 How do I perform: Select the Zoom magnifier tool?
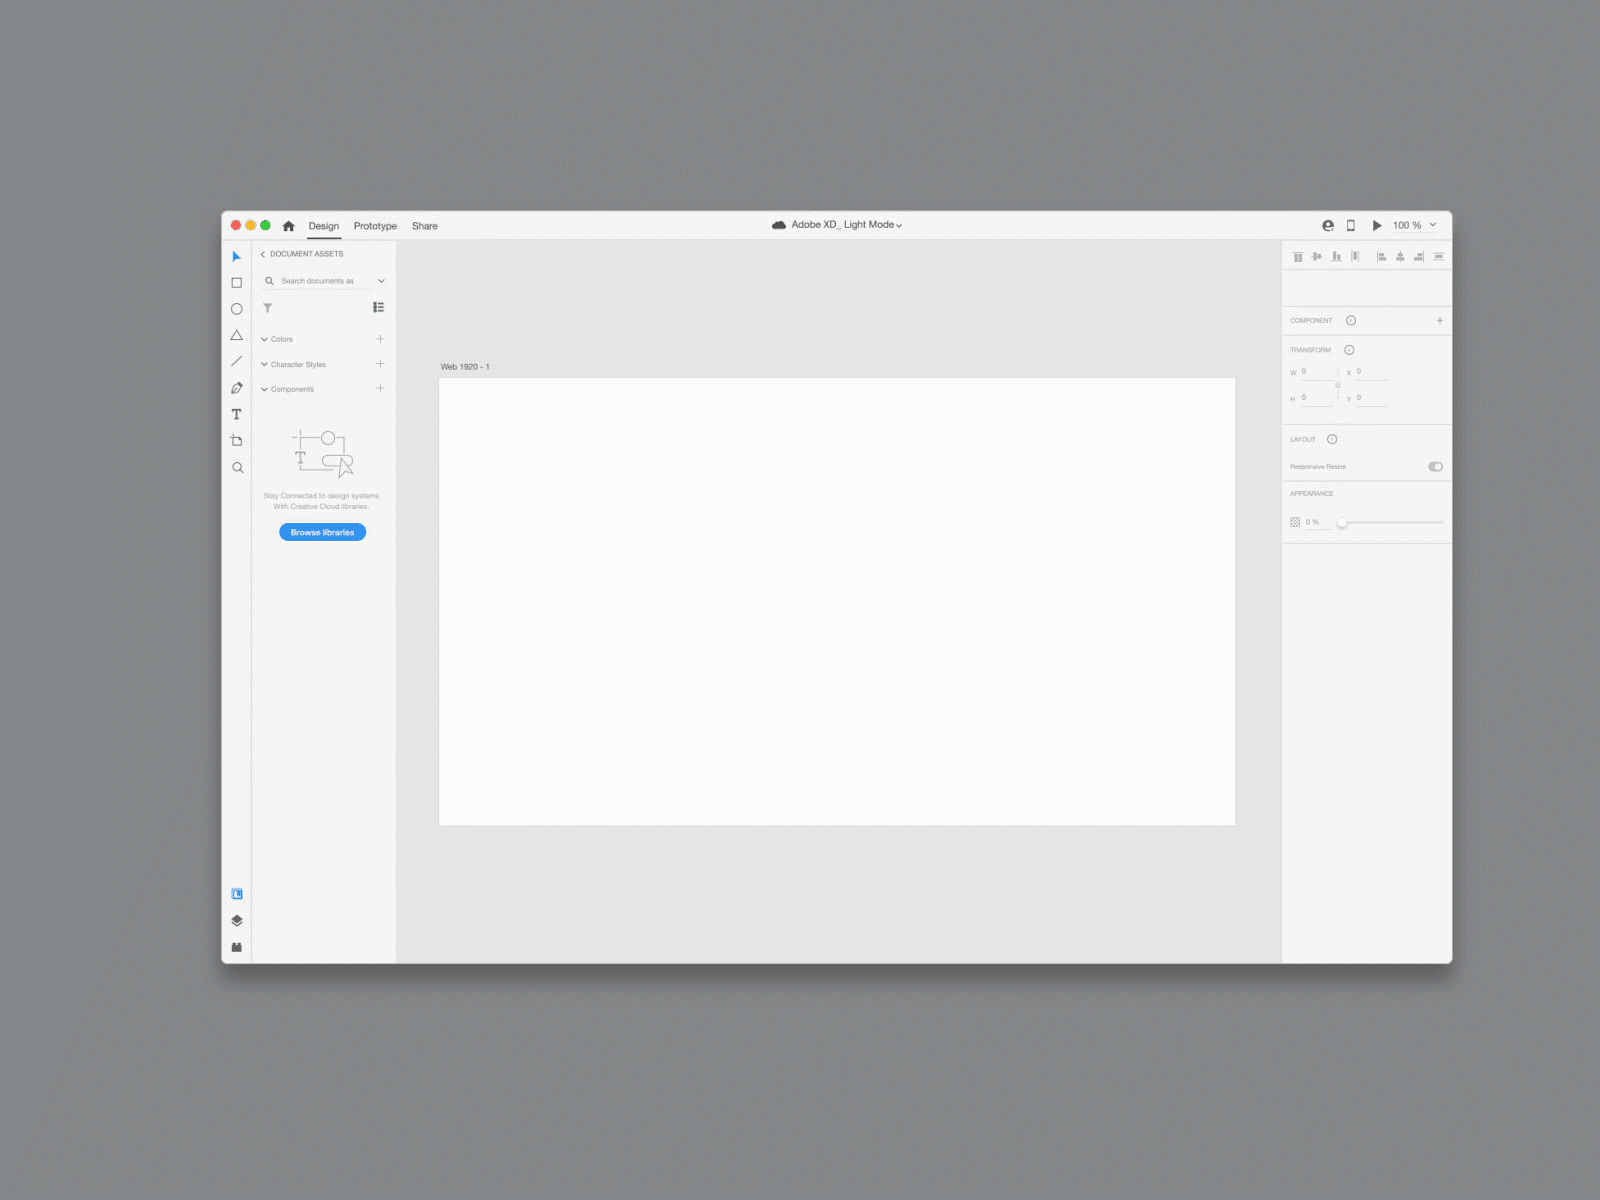coord(237,467)
